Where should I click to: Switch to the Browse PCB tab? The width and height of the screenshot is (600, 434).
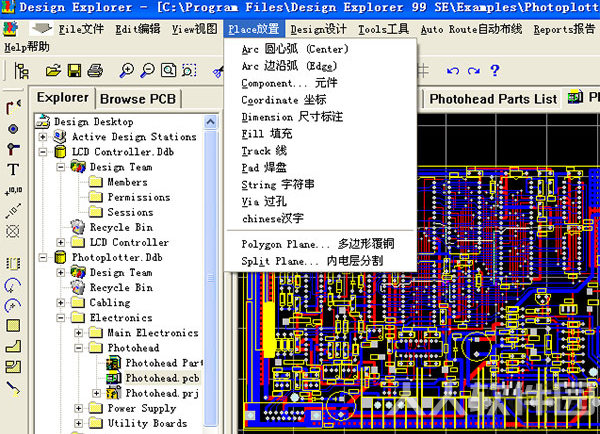(138, 99)
